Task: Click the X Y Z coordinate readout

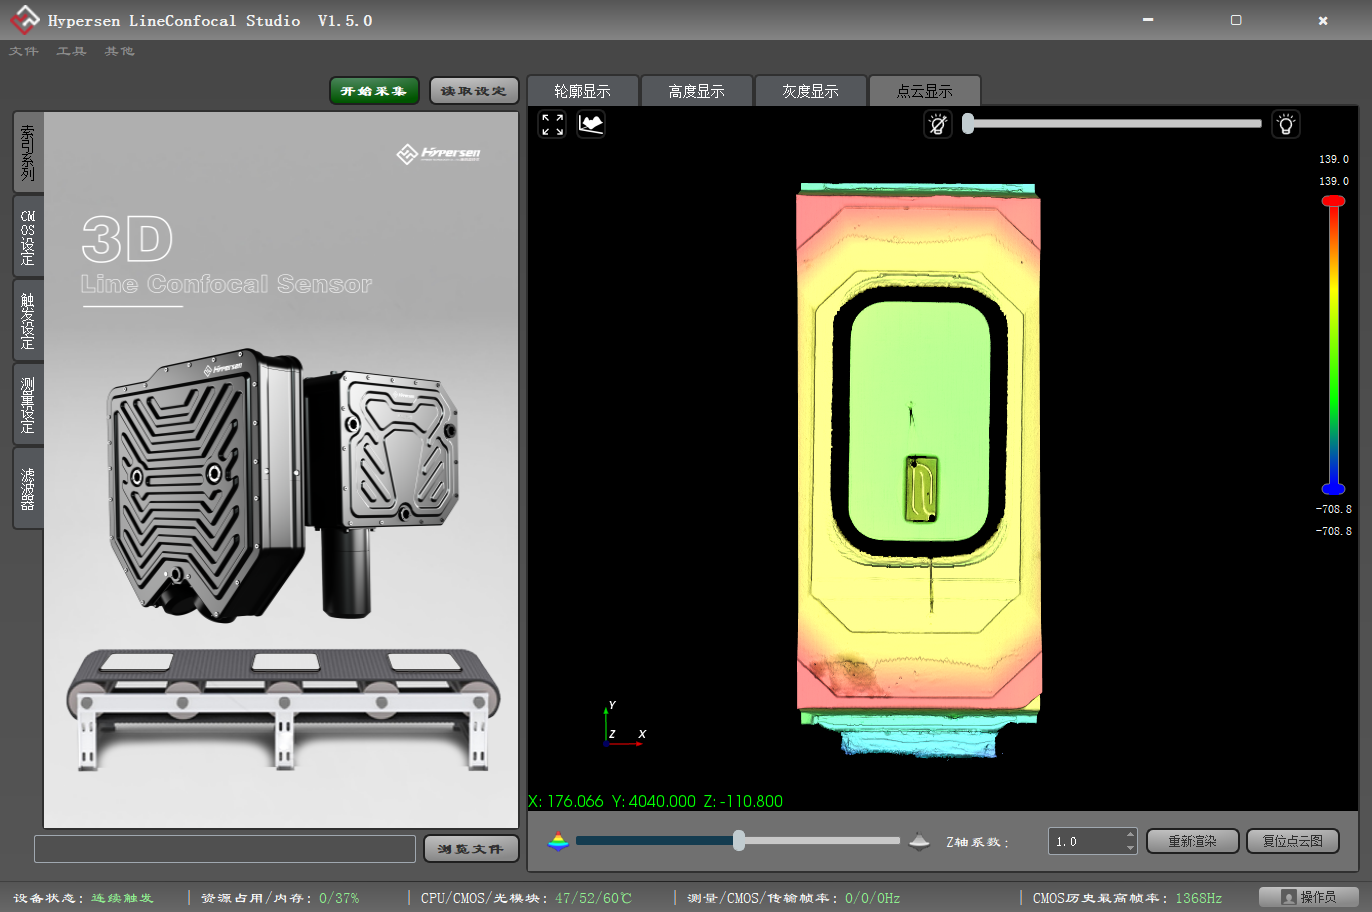Action: tap(655, 801)
